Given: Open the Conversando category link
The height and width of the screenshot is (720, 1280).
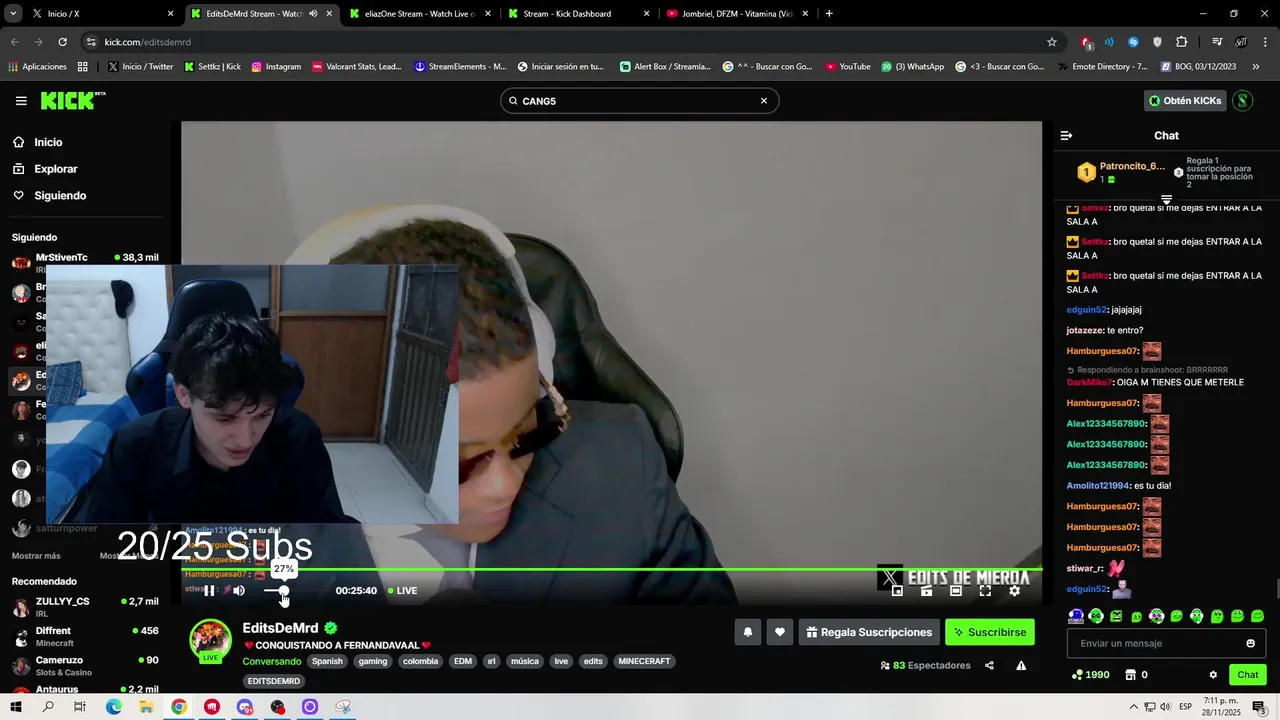Looking at the screenshot, I should click(272, 661).
